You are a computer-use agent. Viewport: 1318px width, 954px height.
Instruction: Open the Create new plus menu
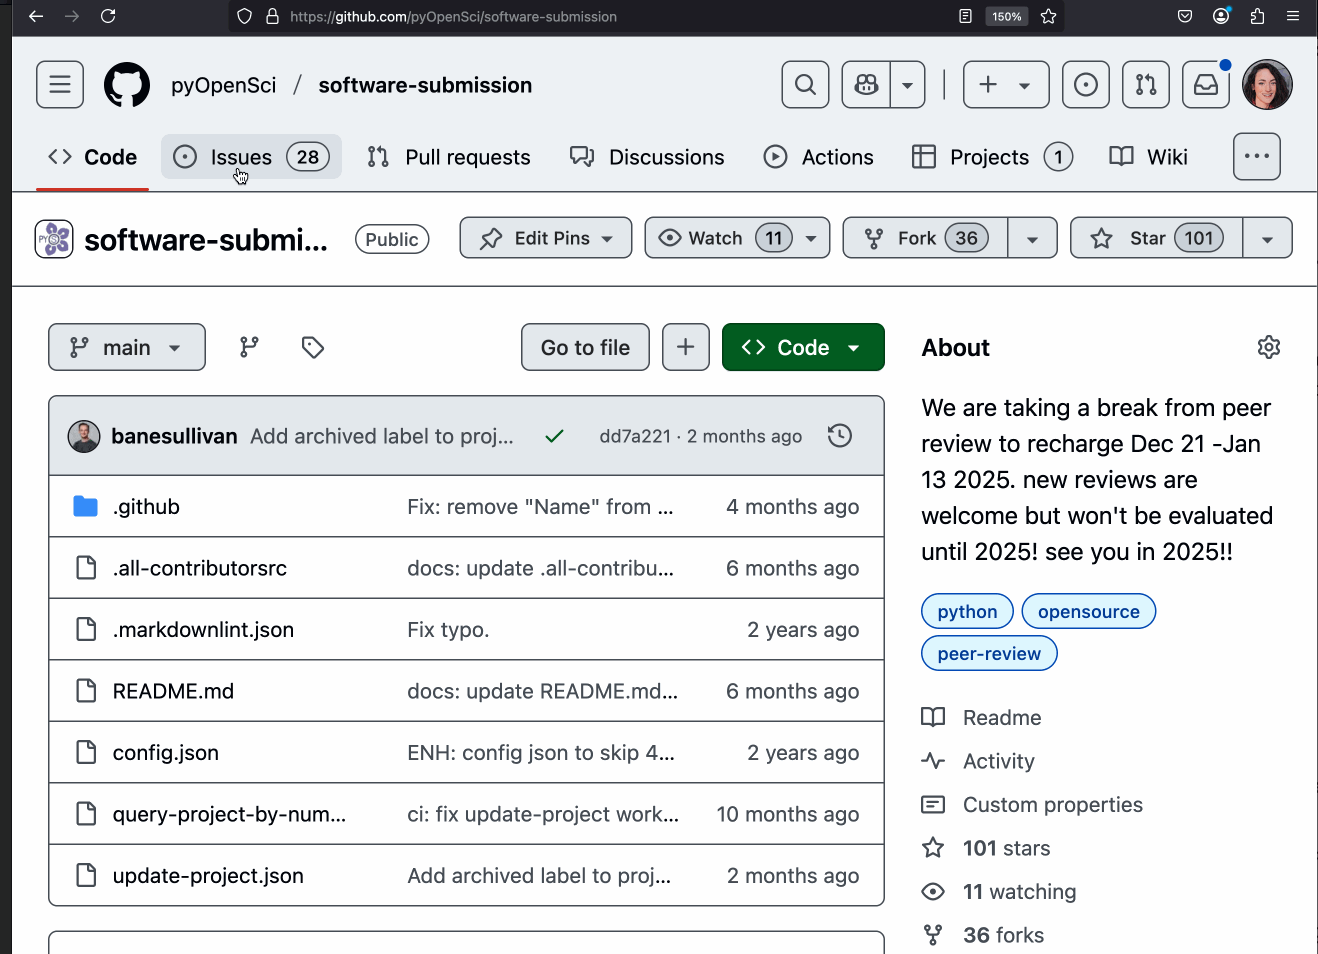pyautogui.click(x=1006, y=85)
